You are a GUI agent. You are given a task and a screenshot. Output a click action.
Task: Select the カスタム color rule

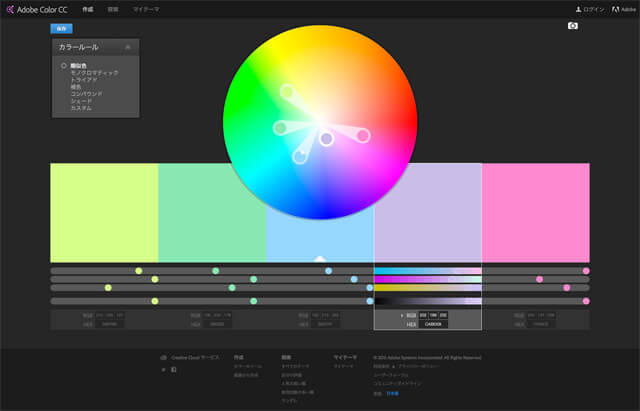click(x=81, y=108)
